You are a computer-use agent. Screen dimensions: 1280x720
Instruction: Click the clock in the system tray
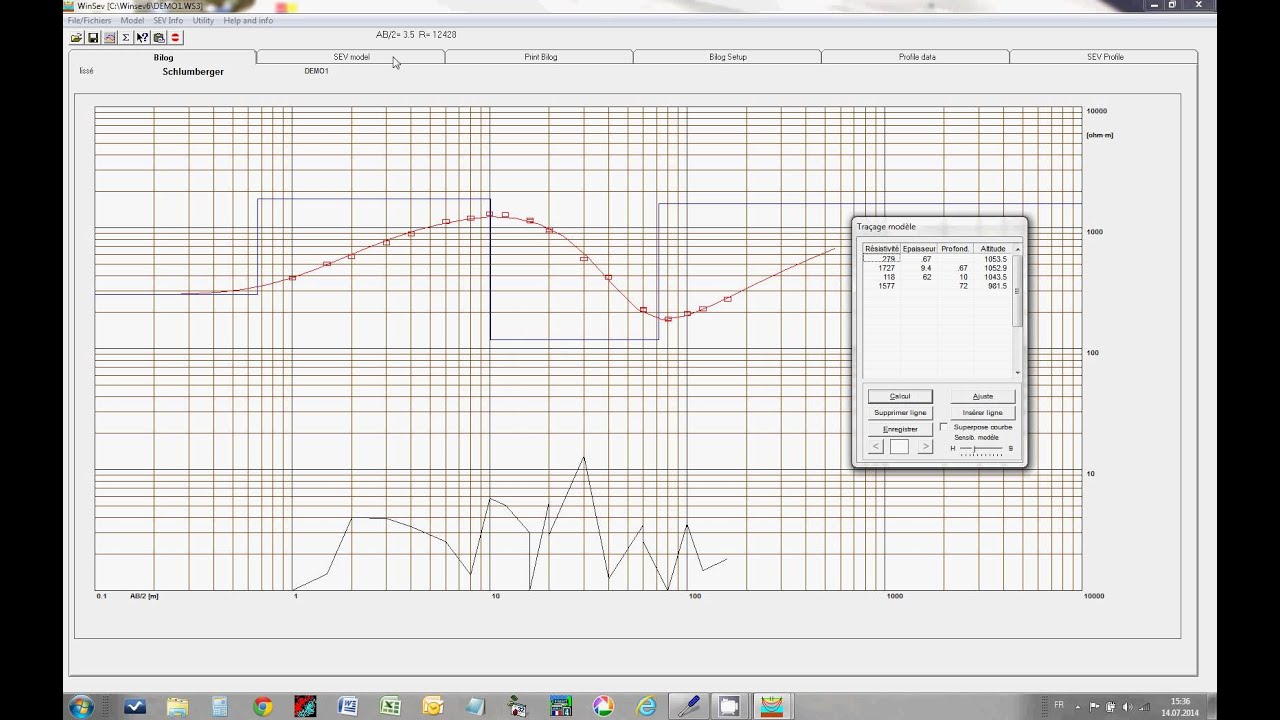click(1180, 707)
